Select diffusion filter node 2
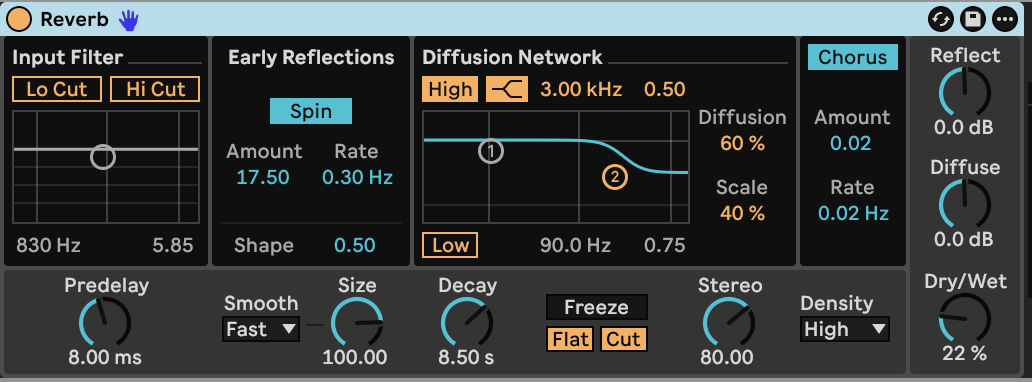Image resolution: width=1032 pixels, height=382 pixels. click(614, 177)
